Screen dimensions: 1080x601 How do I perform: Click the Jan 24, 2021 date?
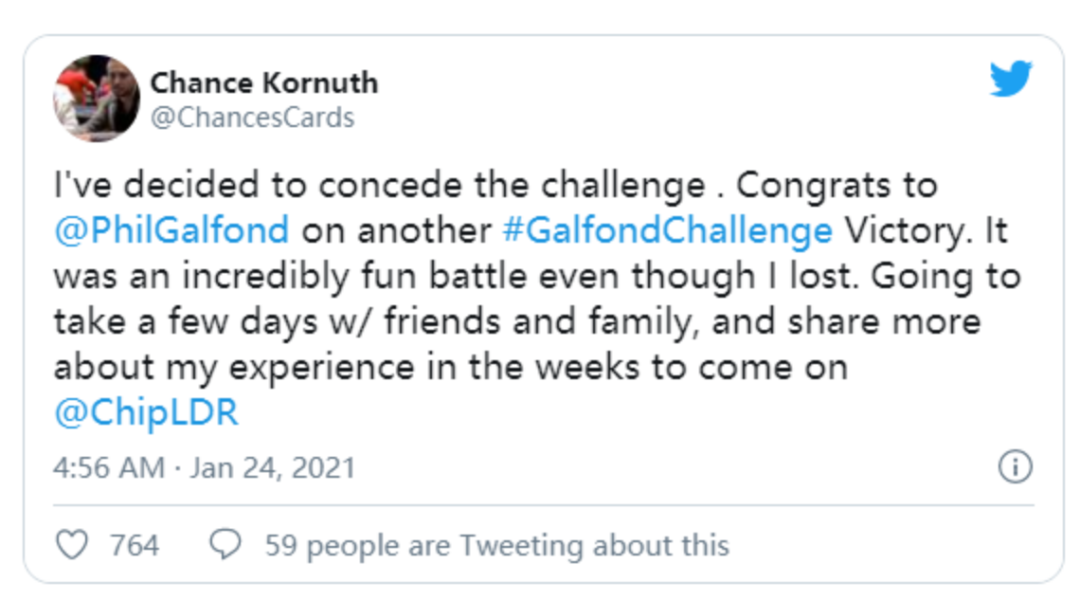(272, 468)
